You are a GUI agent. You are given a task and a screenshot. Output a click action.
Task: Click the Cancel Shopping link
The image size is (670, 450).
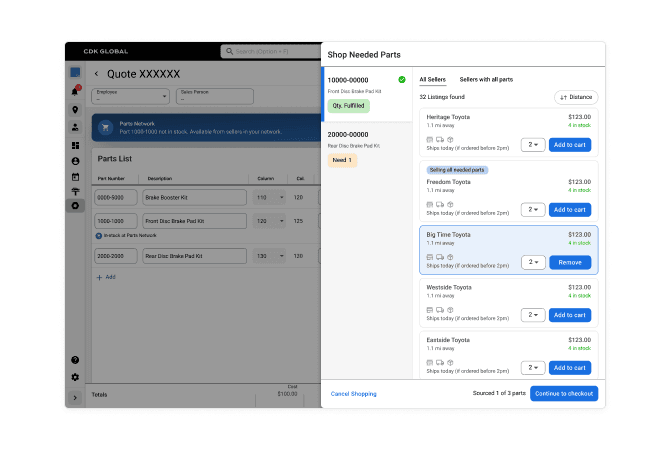point(354,394)
